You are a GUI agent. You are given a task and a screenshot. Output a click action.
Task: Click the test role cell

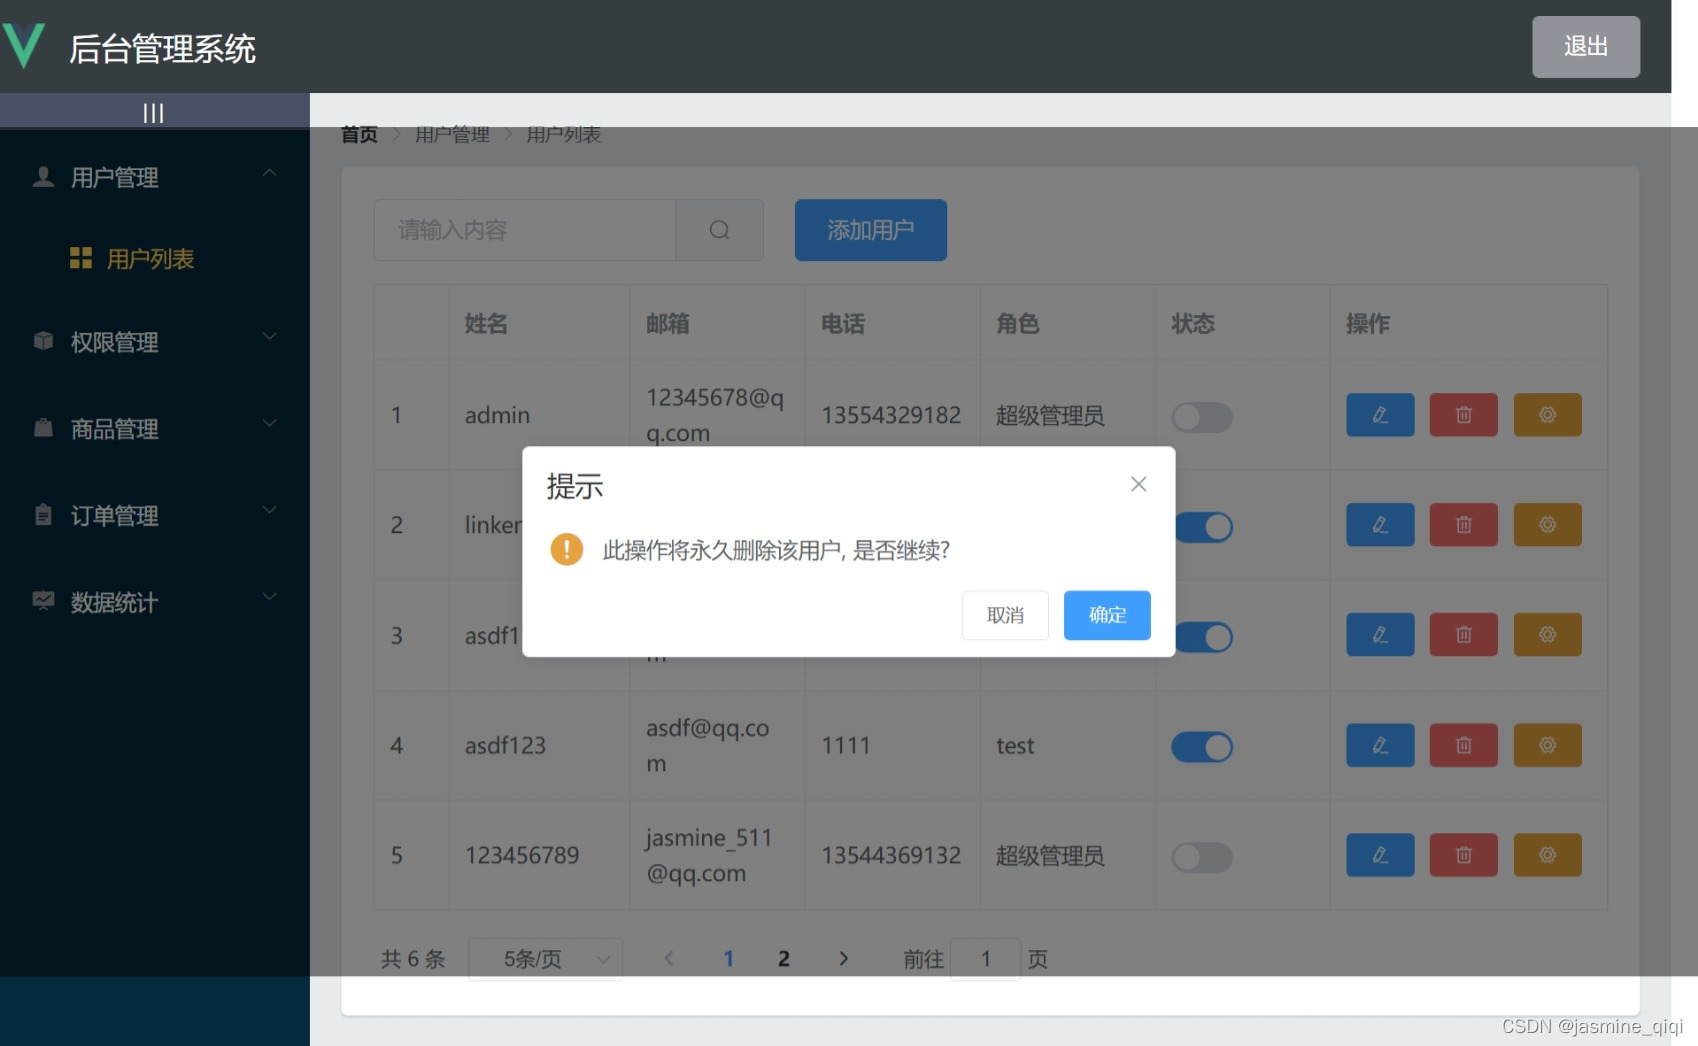click(1015, 746)
